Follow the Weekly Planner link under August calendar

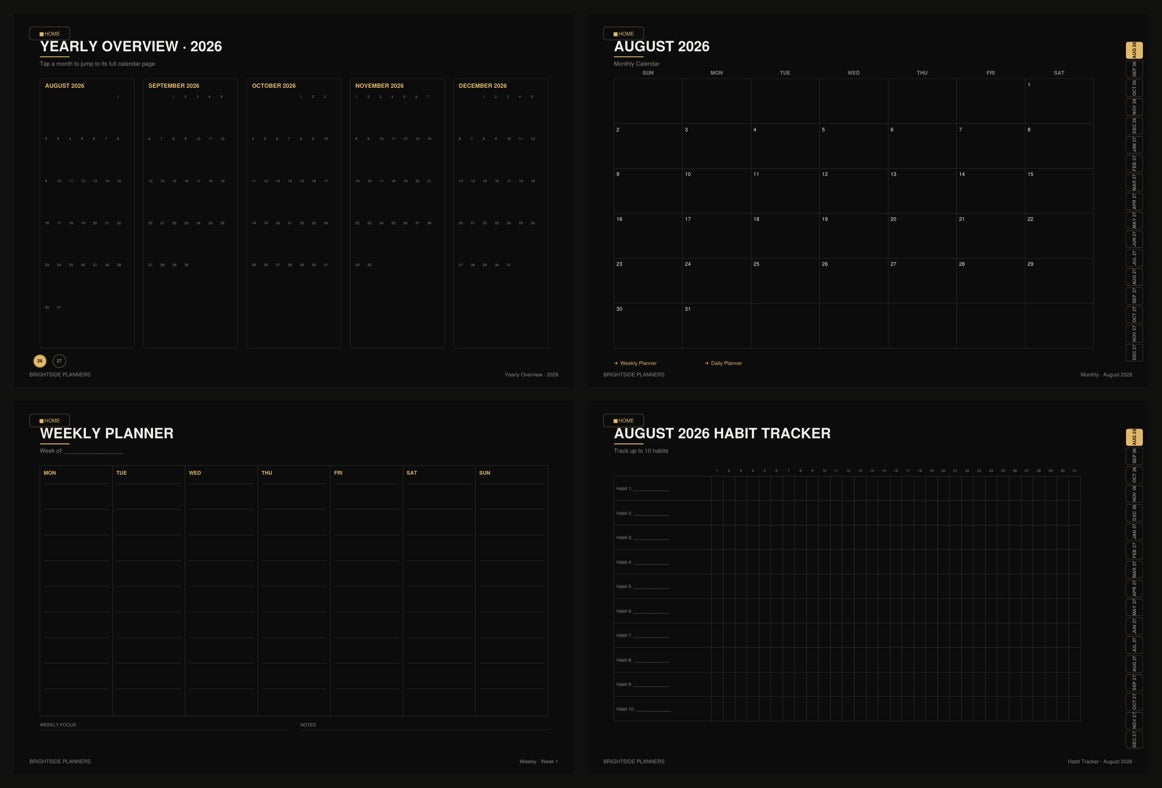click(x=636, y=363)
